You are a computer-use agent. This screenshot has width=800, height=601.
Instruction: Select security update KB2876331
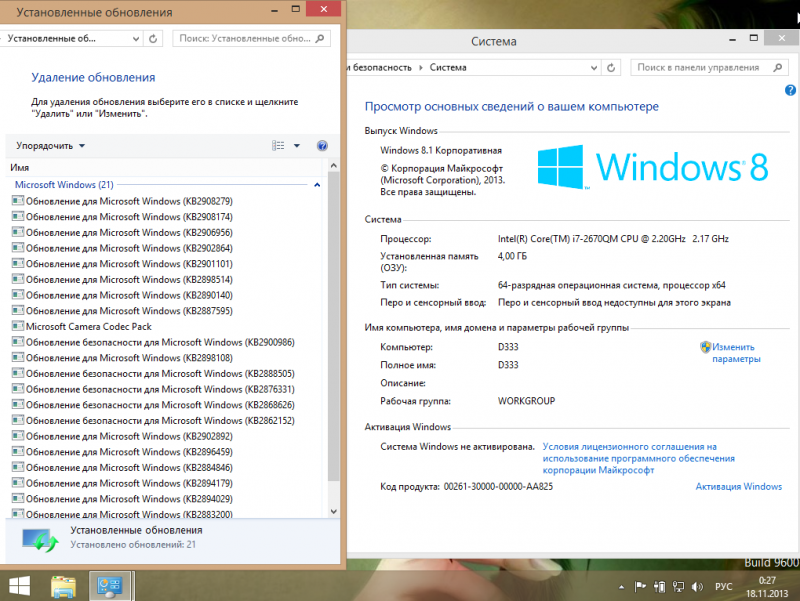coord(153,389)
